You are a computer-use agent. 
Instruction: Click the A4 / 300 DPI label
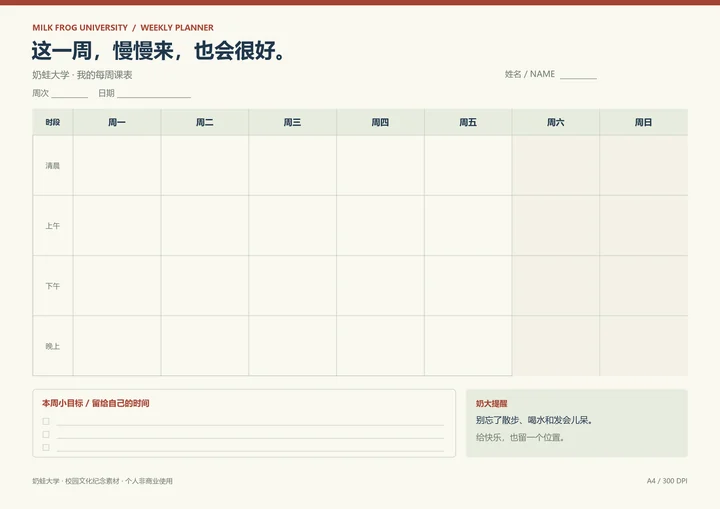667,481
